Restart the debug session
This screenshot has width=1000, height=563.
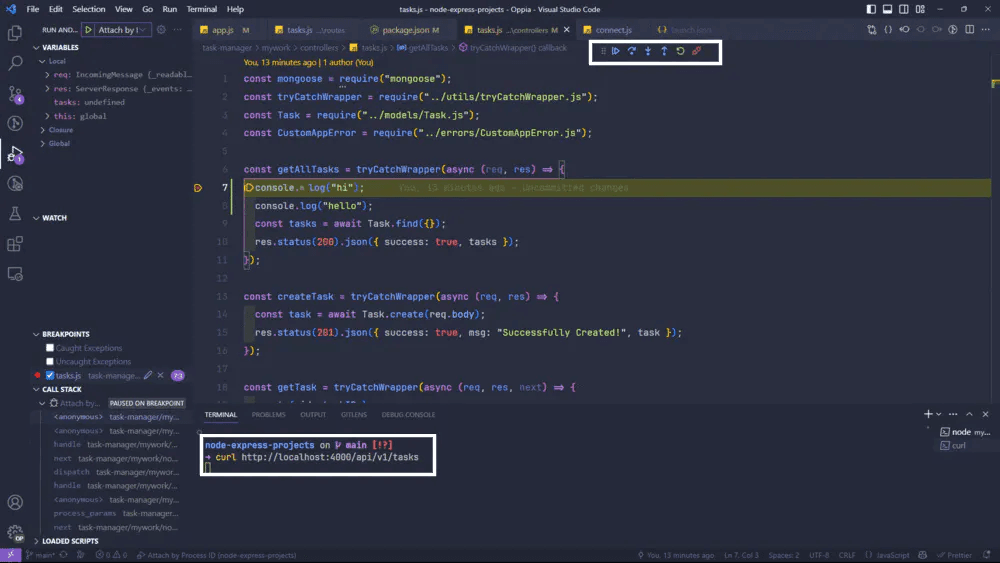pyautogui.click(x=680, y=51)
